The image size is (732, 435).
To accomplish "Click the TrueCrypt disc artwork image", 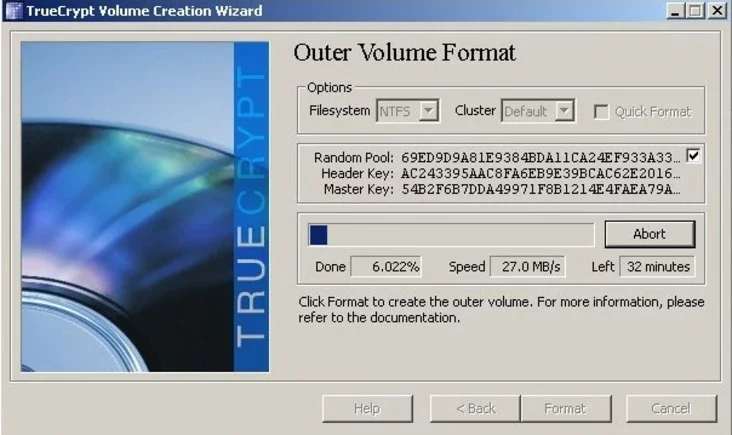I will [x=145, y=207].
